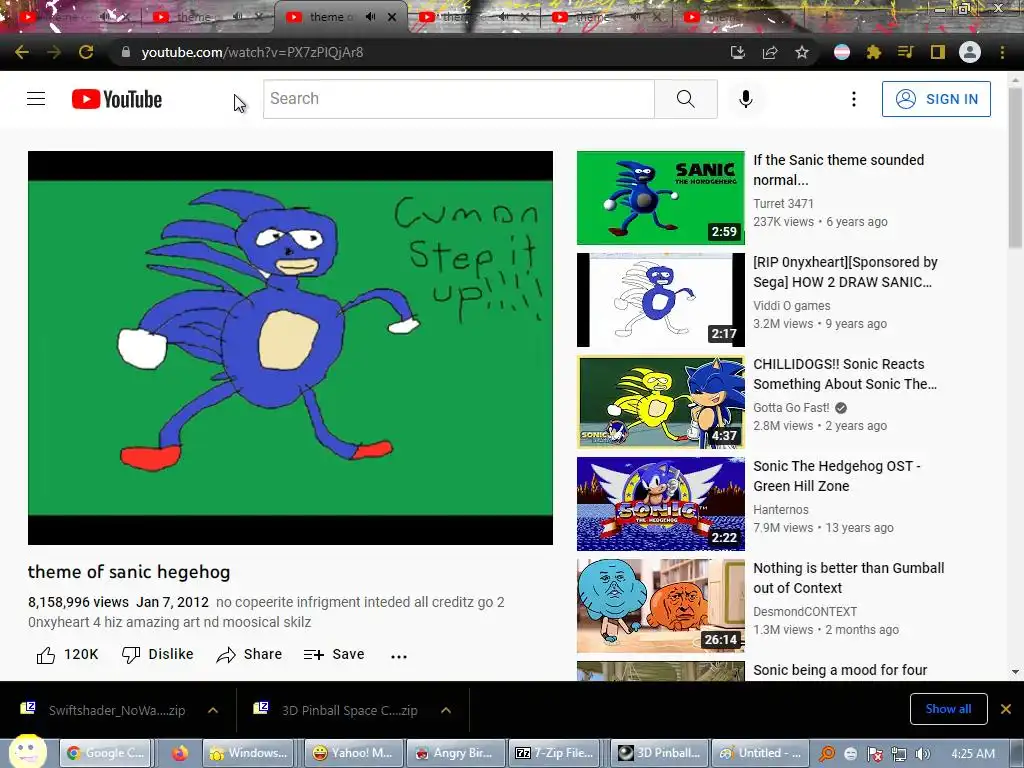Close the active 'theme o' tab
Image resolution: width=1024 pixels, height=768 pixels.
pos(392,17)
